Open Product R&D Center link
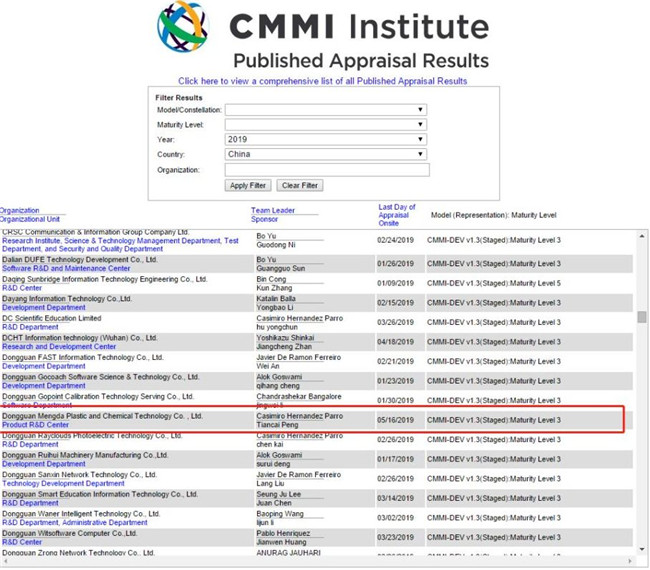This screenshot has height=570, width=650. 35,424
